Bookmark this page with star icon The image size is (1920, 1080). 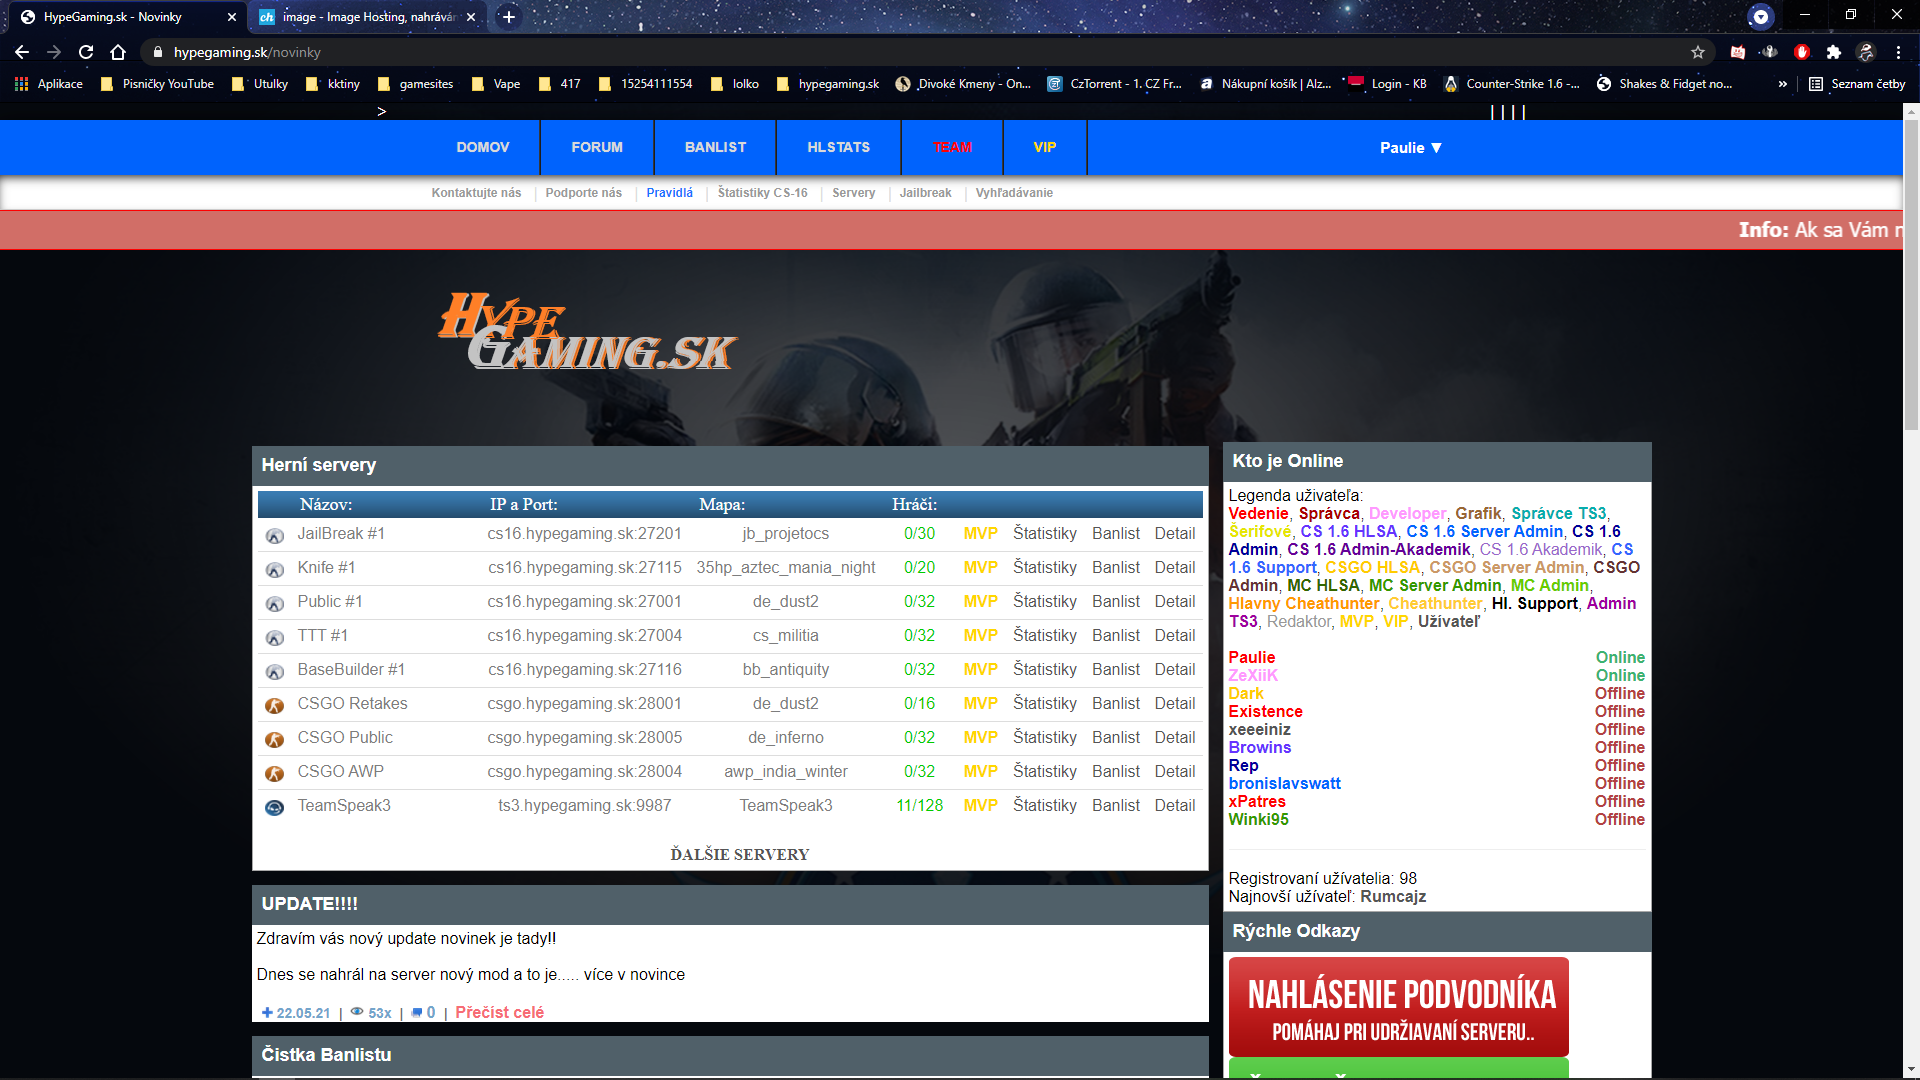point(1697,52)
